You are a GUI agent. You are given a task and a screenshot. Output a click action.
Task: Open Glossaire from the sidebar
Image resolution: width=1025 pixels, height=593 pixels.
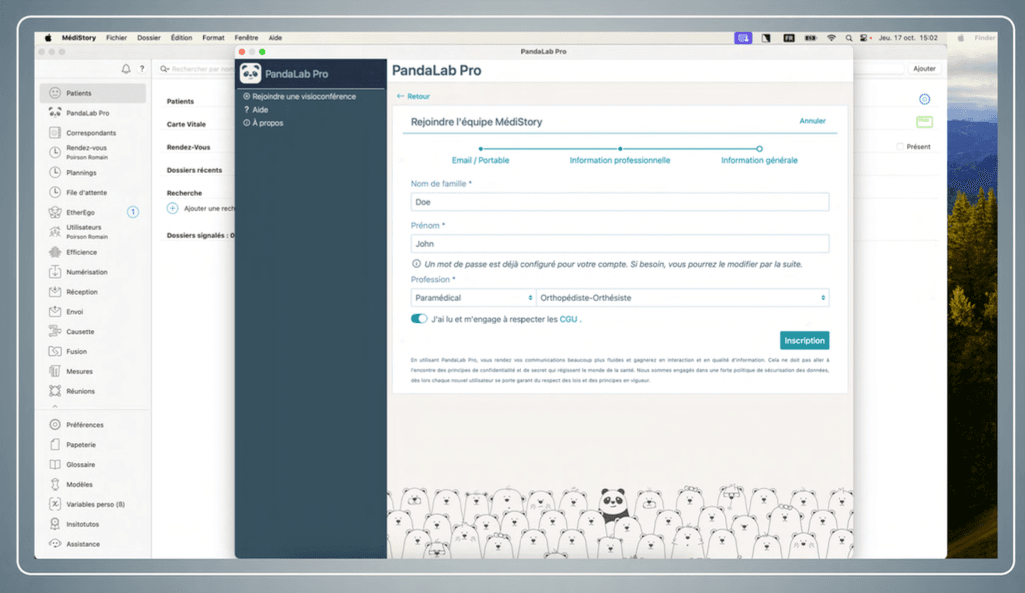pyautogui.click(x=80, y=465)
